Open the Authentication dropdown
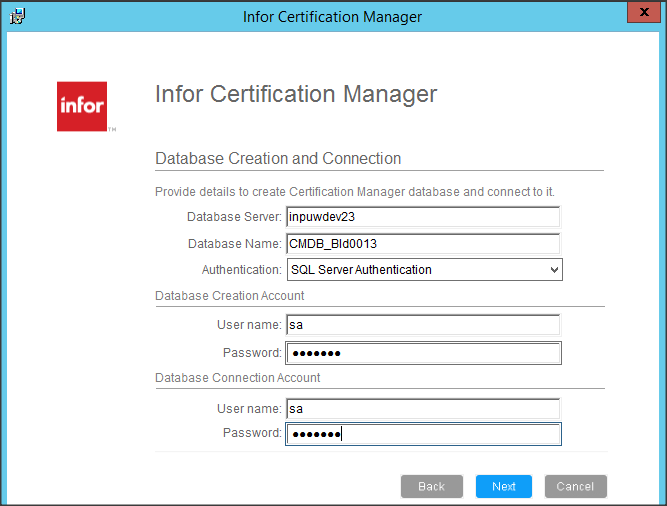This screenshot has width=667, height=506. click(425, 270)
